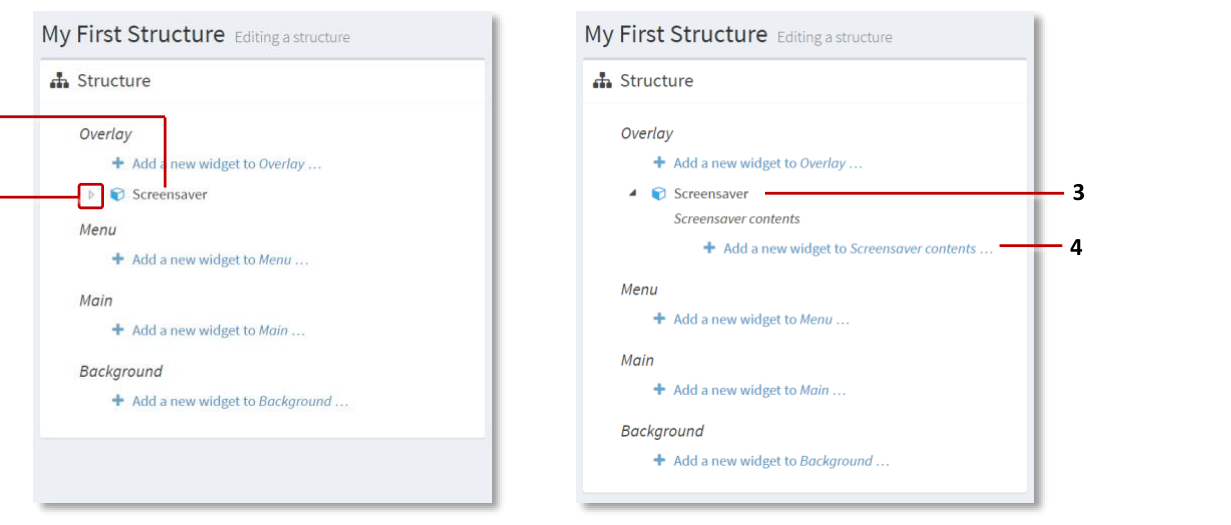Add new widget to Main, collapsed-Screensaver panel

(217, 331)
